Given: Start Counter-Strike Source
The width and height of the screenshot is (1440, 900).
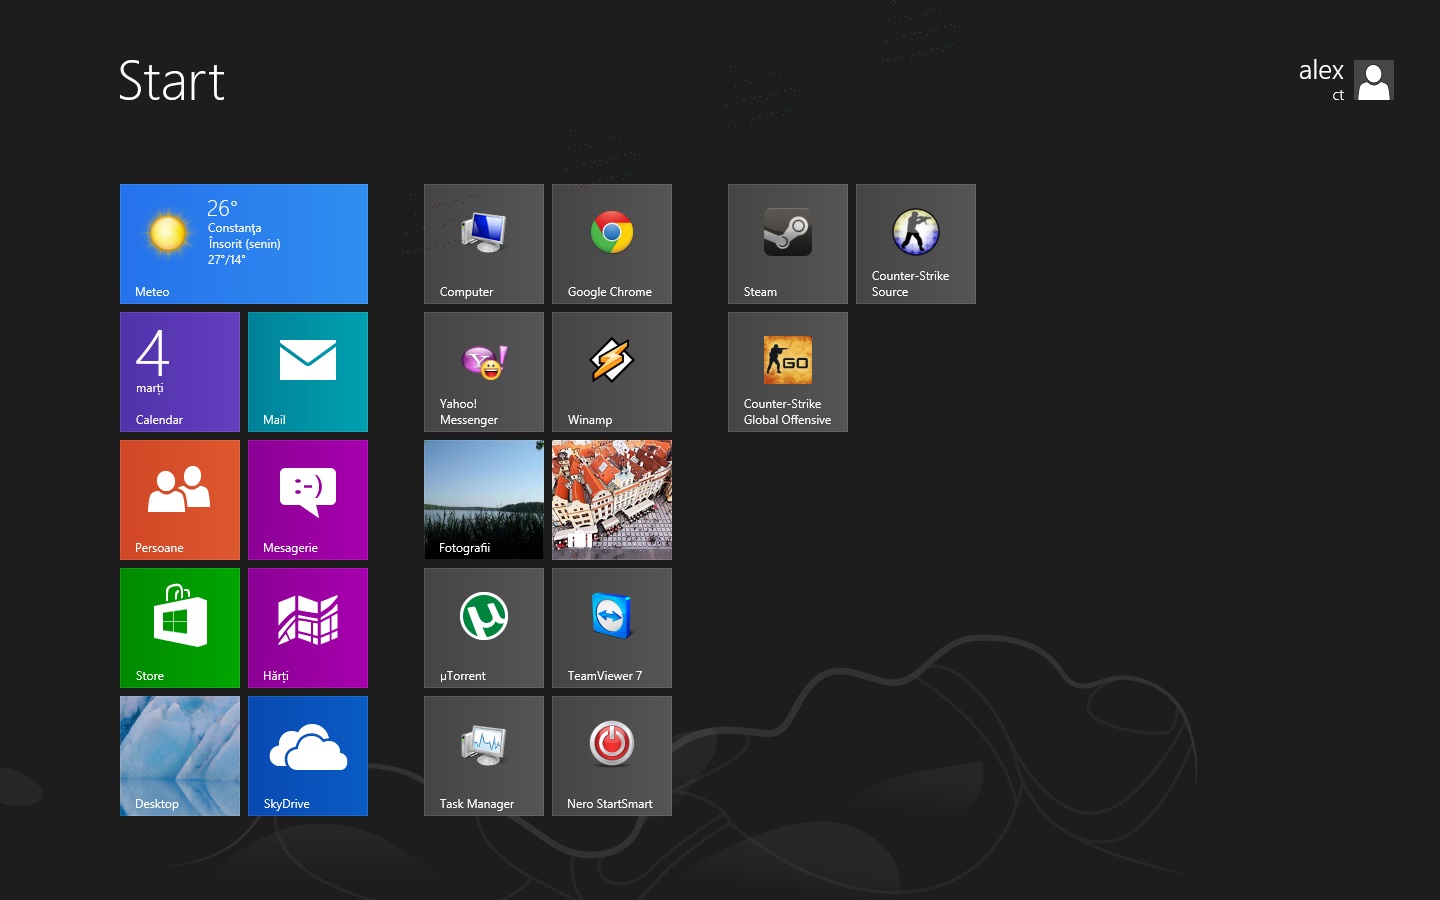Looking at the screenshot, I should pos(916,244).
